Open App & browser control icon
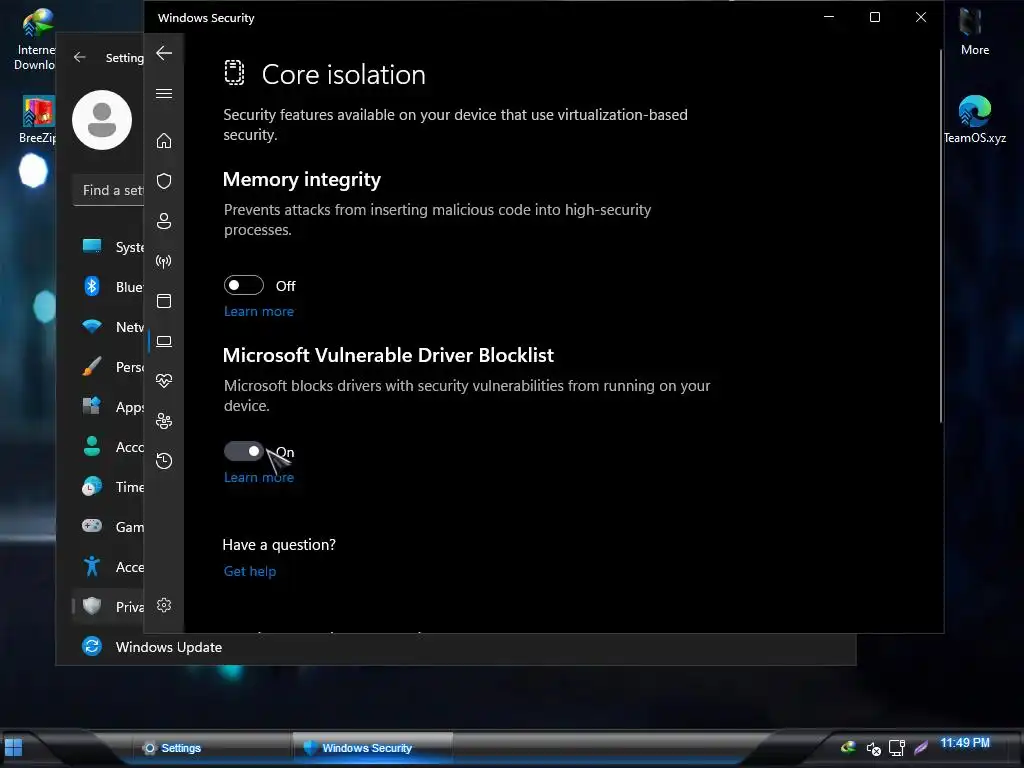The image size is (1024, 768). (x=164, y=301)
